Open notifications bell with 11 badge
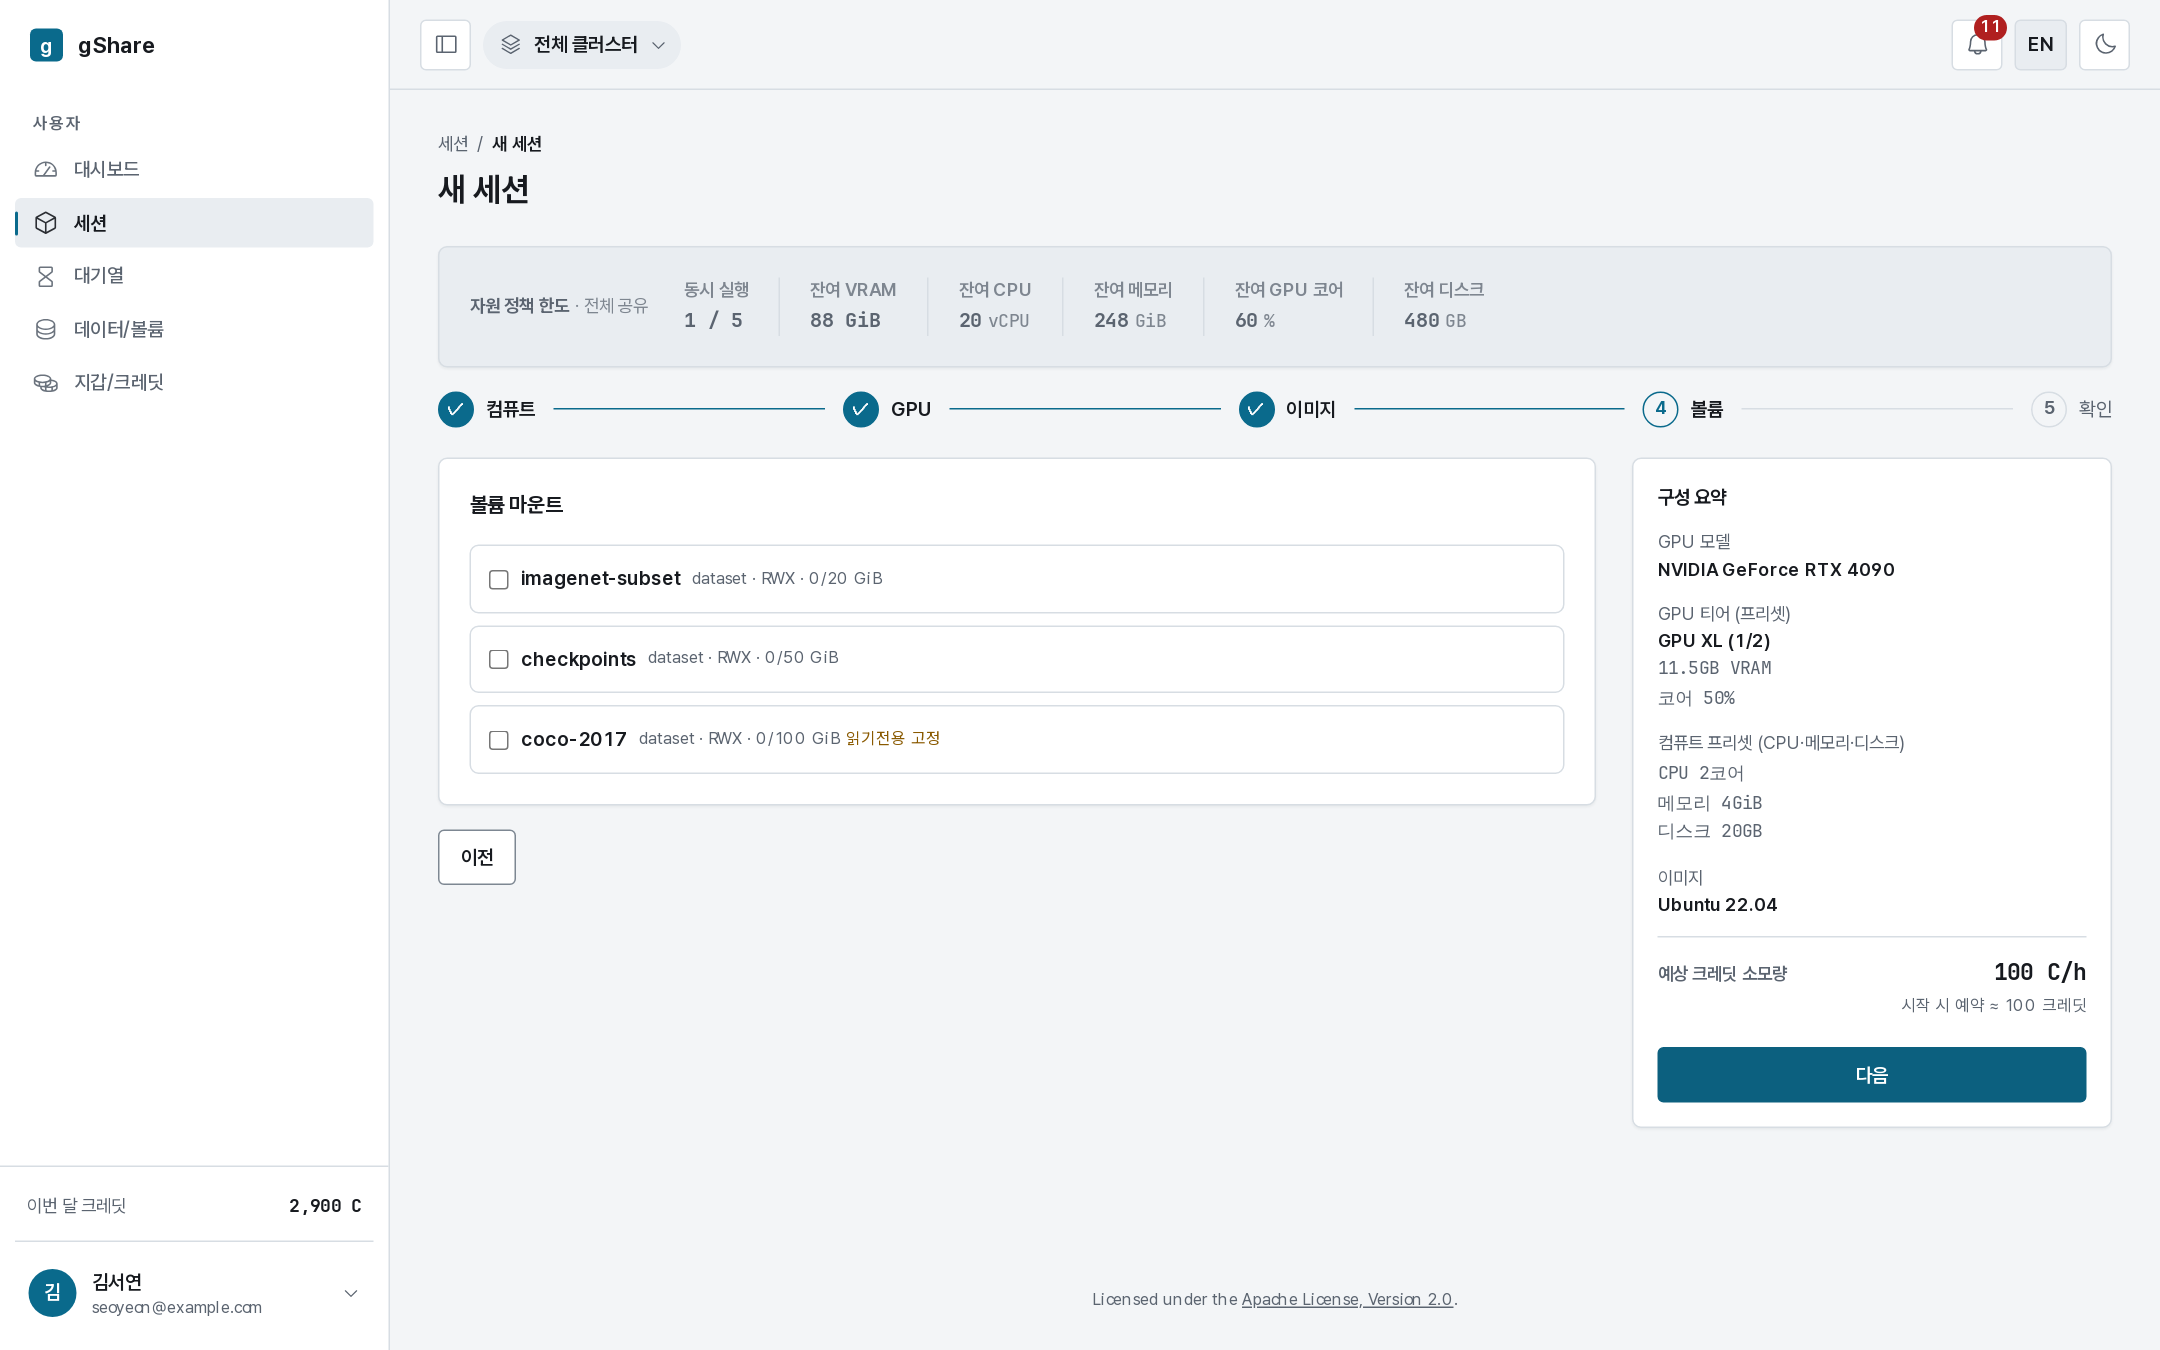The image size is (2160, 1350). tap(1977, 45)
